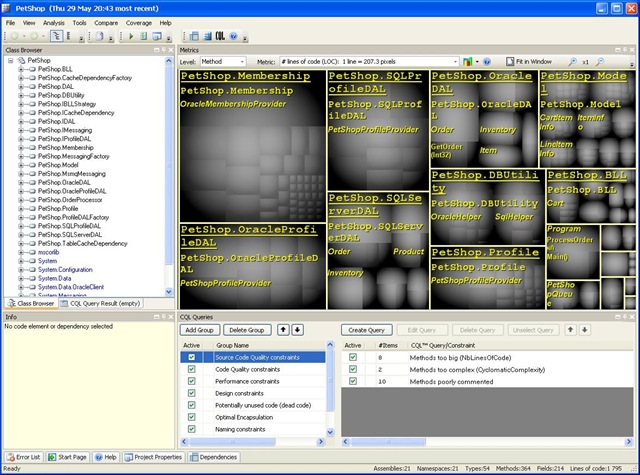Open the Project Properties bottom button
The width and height of the screenshot is (640, 475).
pos(153,457)
